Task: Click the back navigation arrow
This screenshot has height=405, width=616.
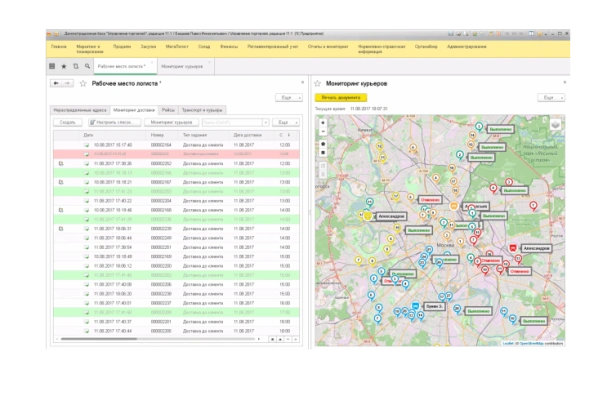Action: [57, 85]
